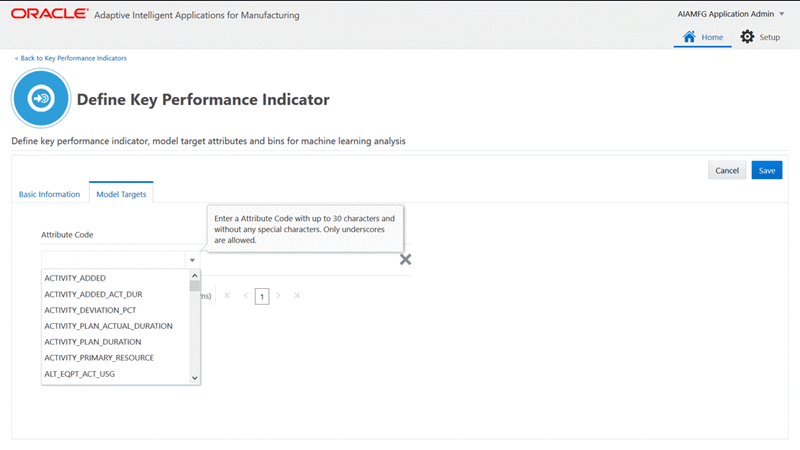
Task: Click the X remove row icon
Action: pyautogui.click(x=405, y=260)
